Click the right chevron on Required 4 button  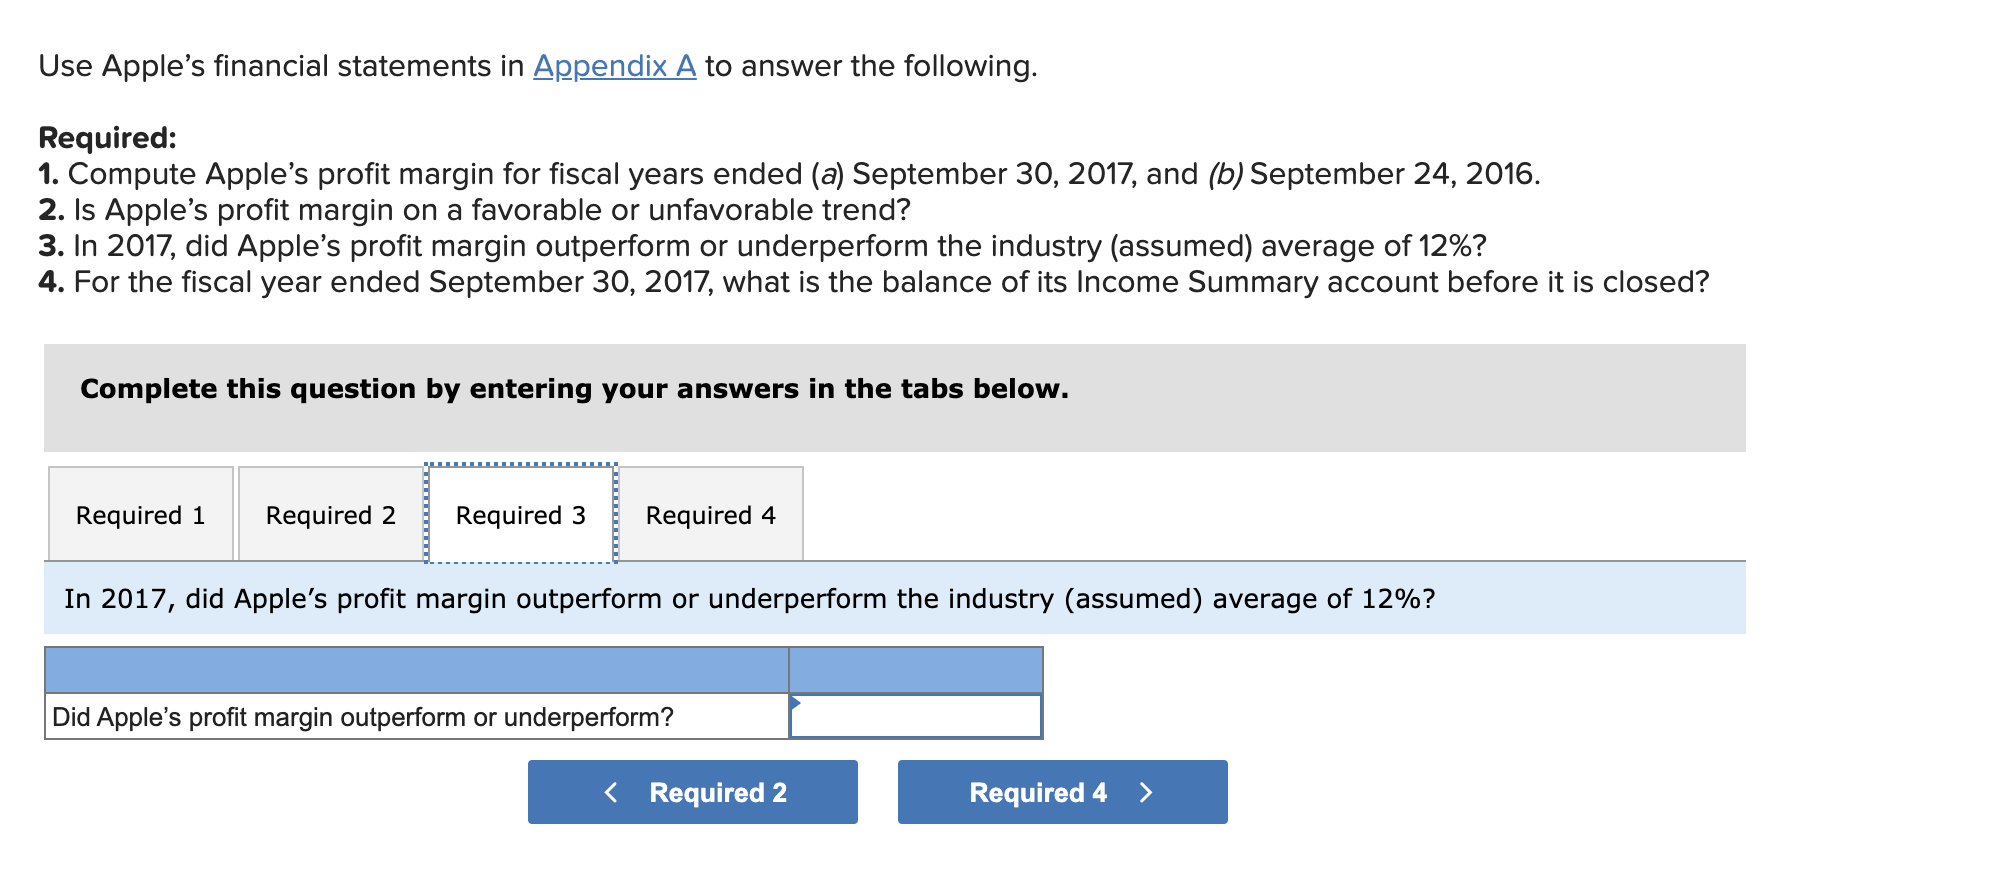(1146, 792)
